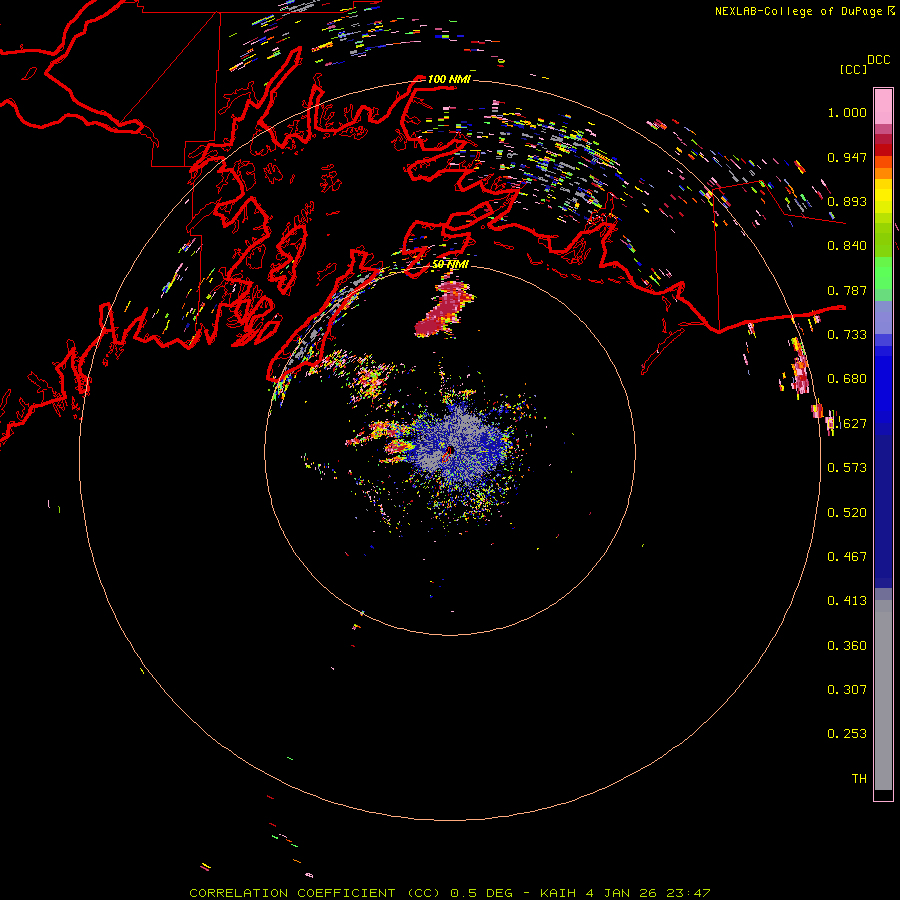The height and width of the screenshot is (900, 900).
Task: Select the 1.000 scale value
Action: [847, 112]
